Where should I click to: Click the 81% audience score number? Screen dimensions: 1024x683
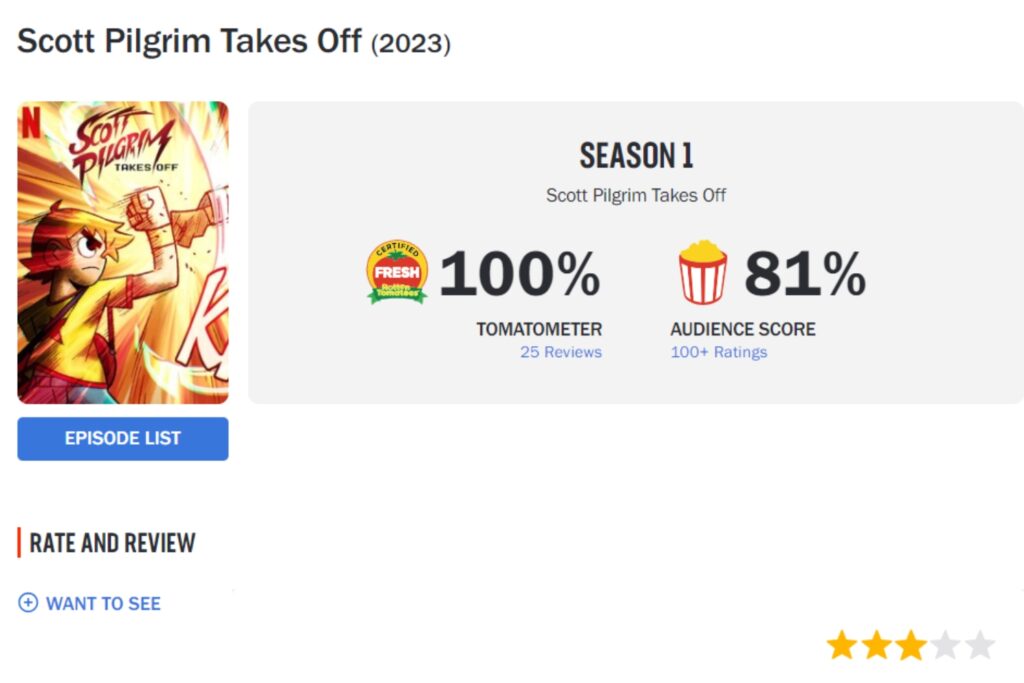[805, 273]
